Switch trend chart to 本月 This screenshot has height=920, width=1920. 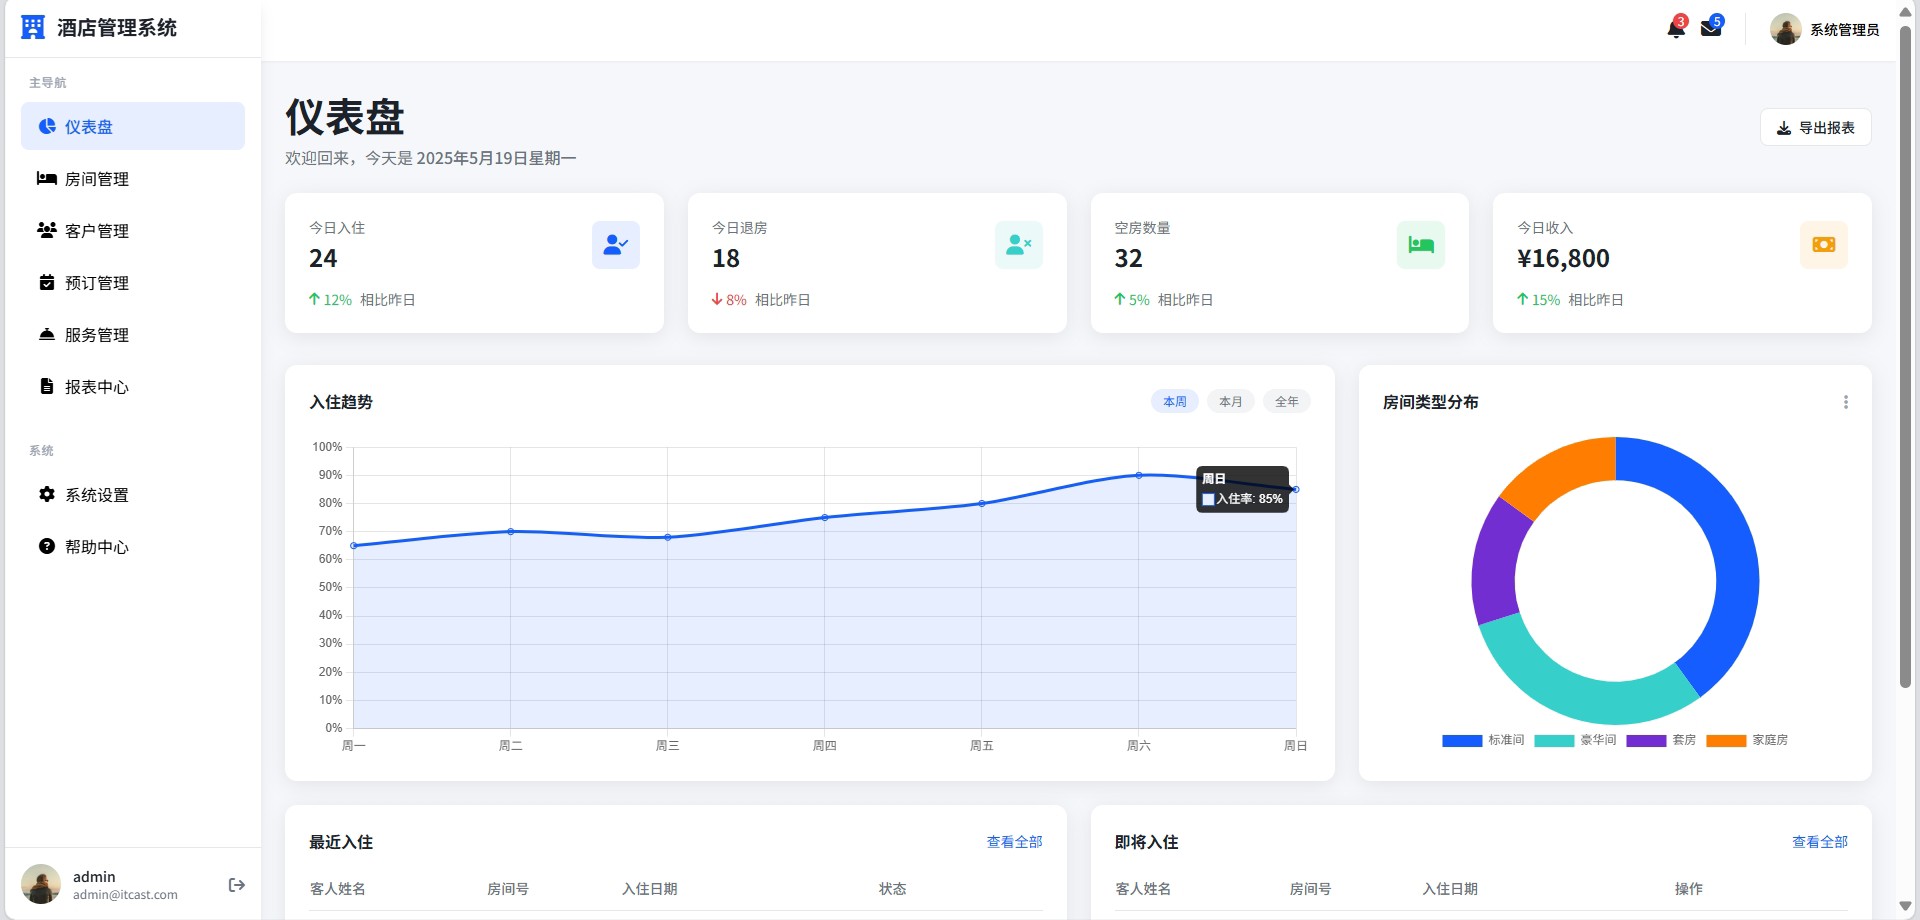(1230, 402)
